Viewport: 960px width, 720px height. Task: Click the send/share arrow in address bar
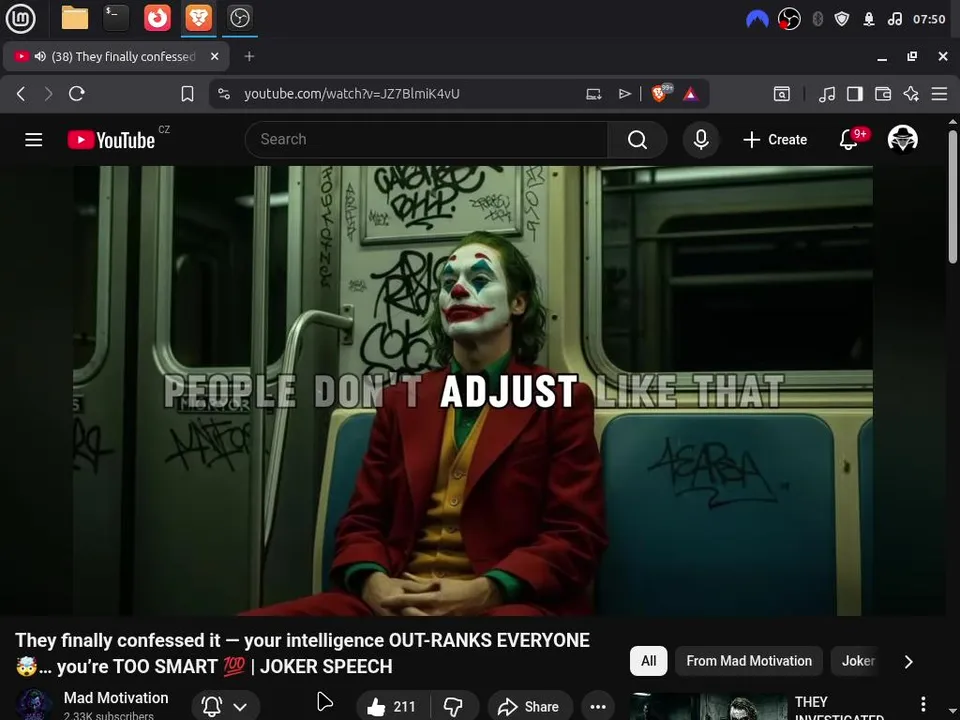tap(624, 94)
